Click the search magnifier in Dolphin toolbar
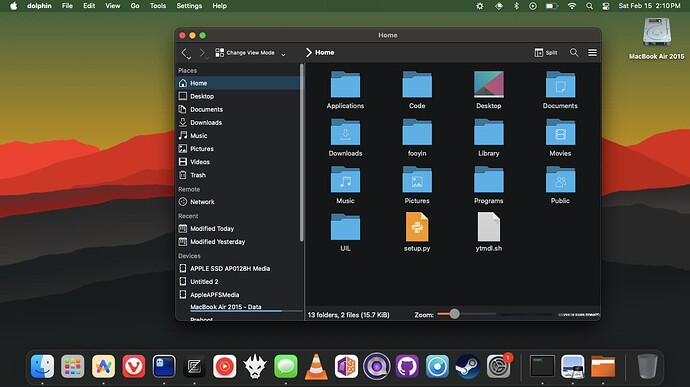690x387 pixels. [x=574, y=52]
